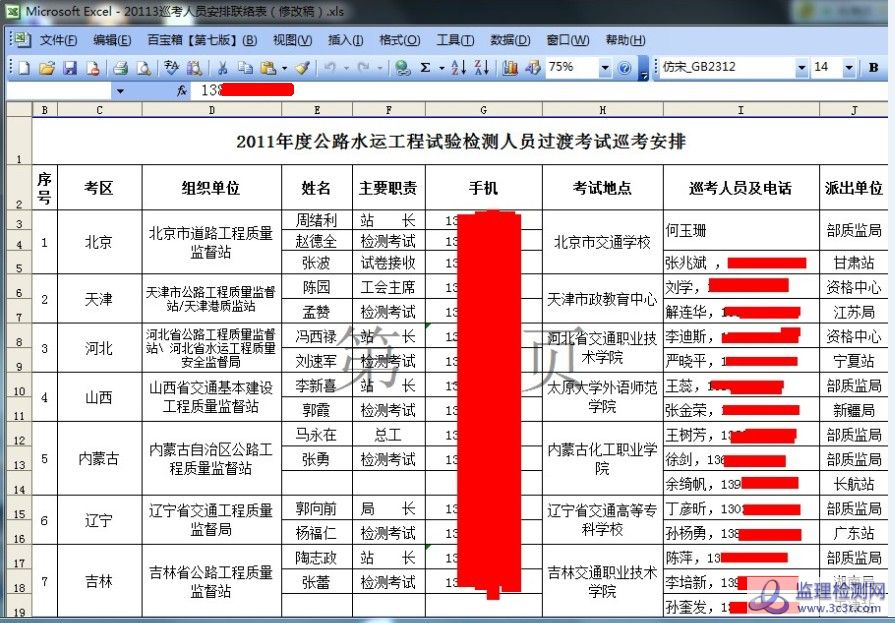Click the Open folder icon
The width and height of the screenshot is (895, 623).
click(46, 68)
